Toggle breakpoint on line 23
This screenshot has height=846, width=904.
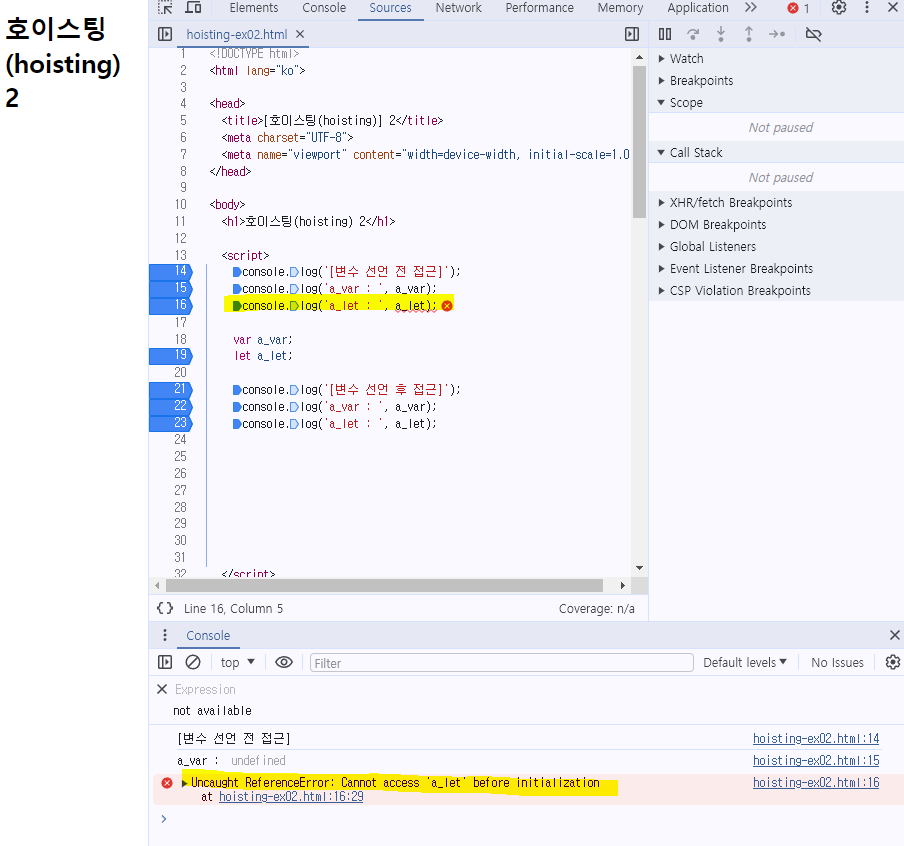pyautogui.click(x=171, y=423)
